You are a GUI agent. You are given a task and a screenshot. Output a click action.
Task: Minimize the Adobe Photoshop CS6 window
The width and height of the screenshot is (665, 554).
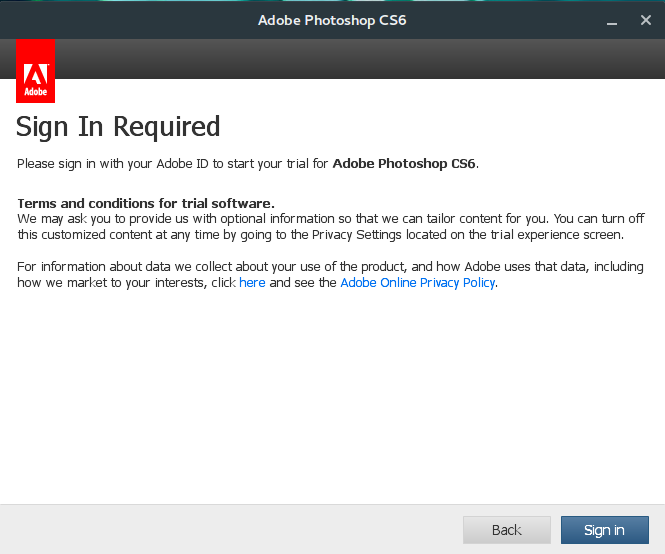click(609, 19)
